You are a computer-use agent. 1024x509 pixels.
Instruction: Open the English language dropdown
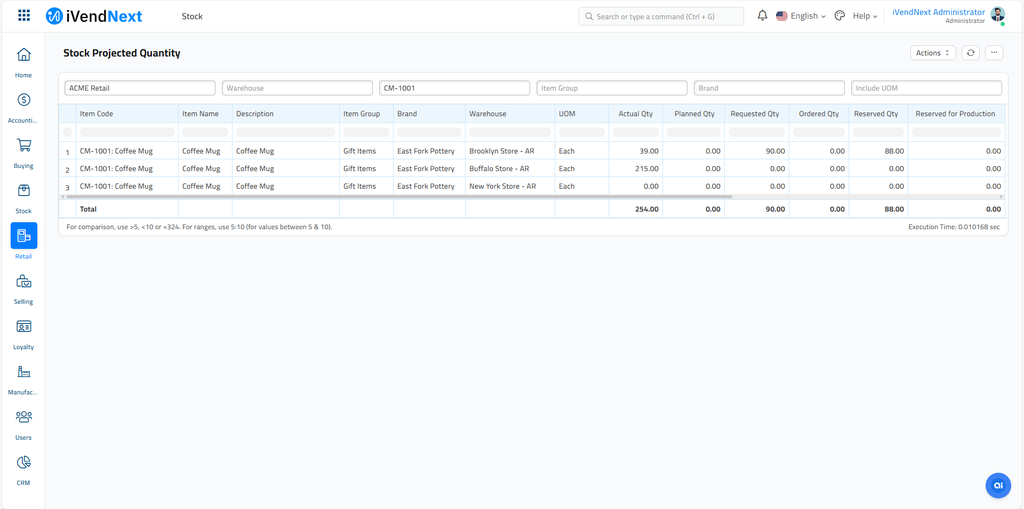point(802,16)
